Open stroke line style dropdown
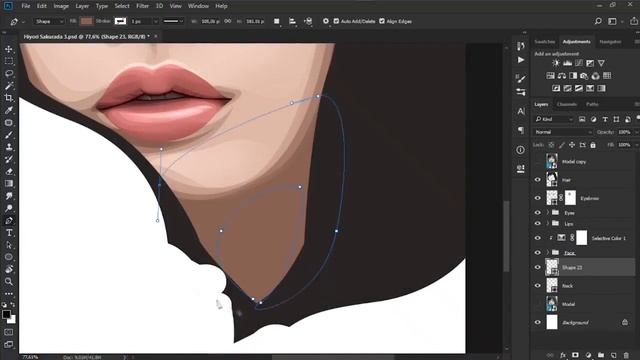Image resolution: width=640 pixels, height=360 pixels. point(173,21)
